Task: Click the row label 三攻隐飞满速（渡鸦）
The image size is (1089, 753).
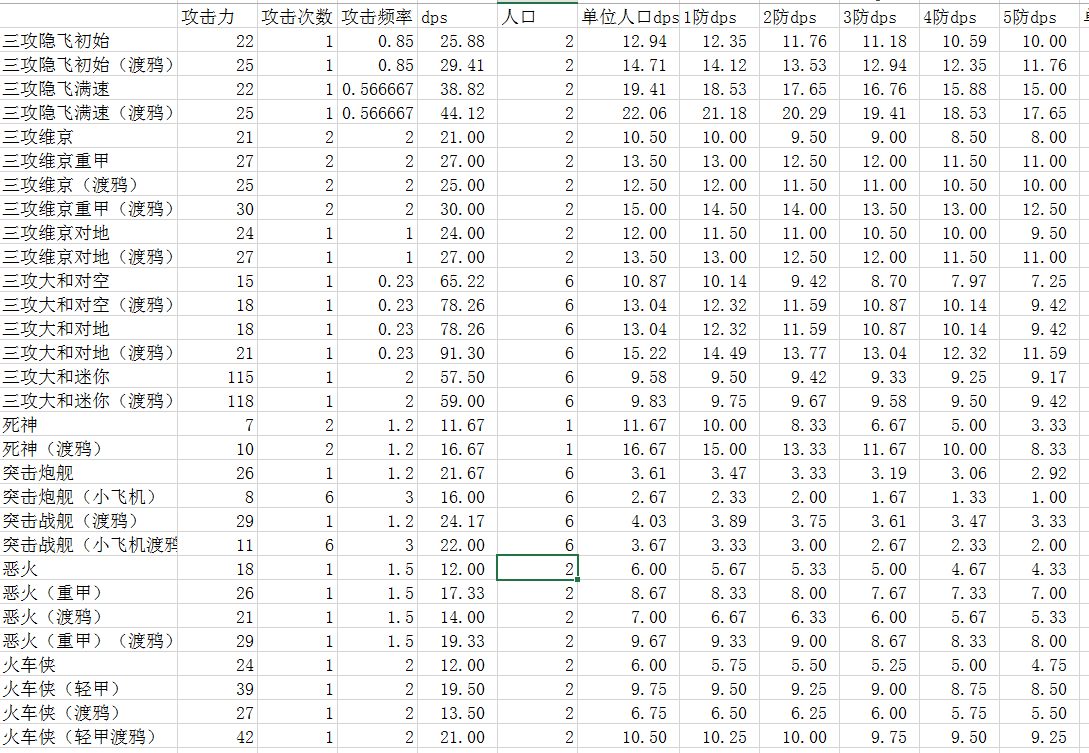Action: [x=88, y=113]
